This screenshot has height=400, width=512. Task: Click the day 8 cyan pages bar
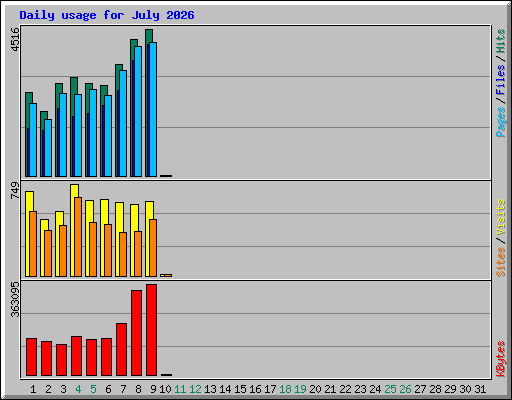pos(138,111)
